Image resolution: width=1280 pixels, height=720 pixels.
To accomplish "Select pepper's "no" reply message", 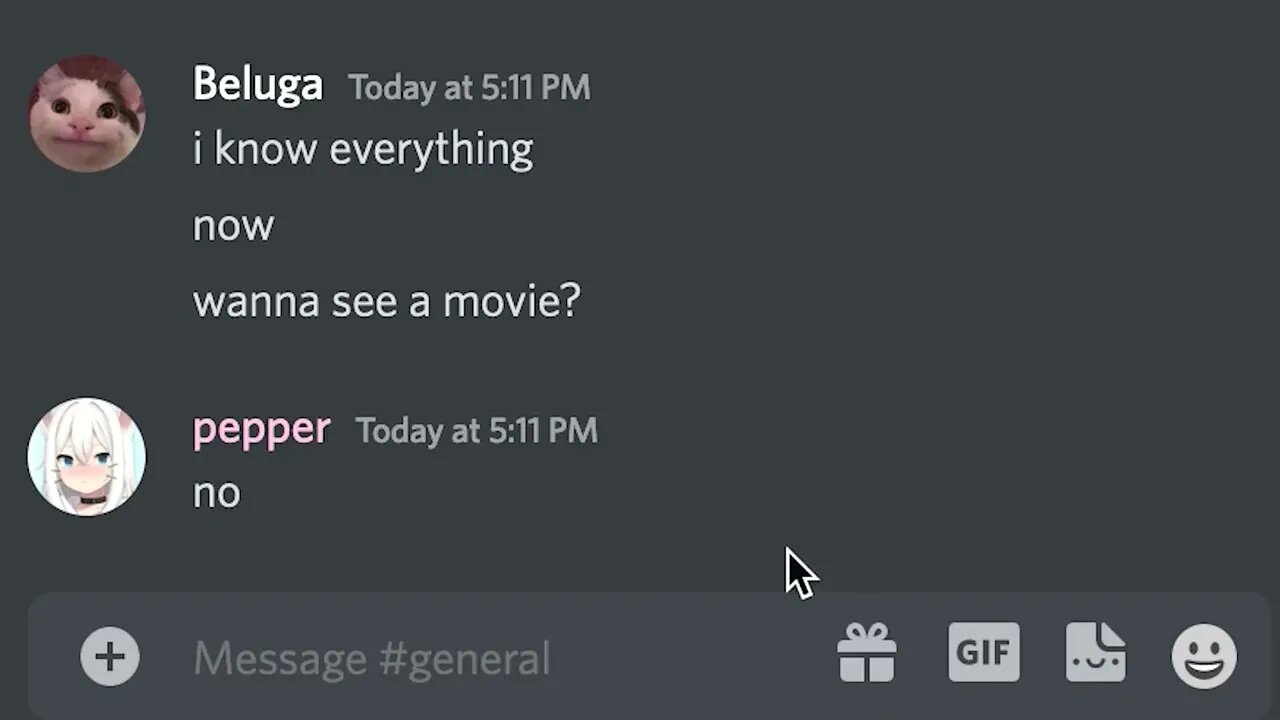I will [217, 493].
